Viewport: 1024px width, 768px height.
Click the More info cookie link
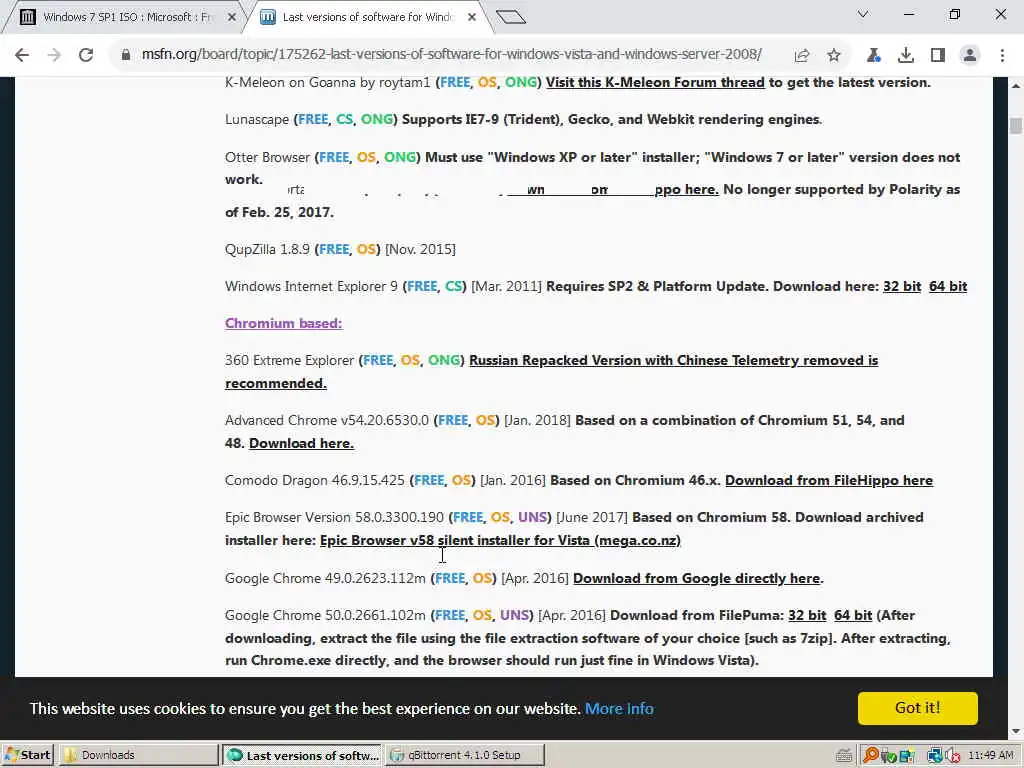(619, 709)
